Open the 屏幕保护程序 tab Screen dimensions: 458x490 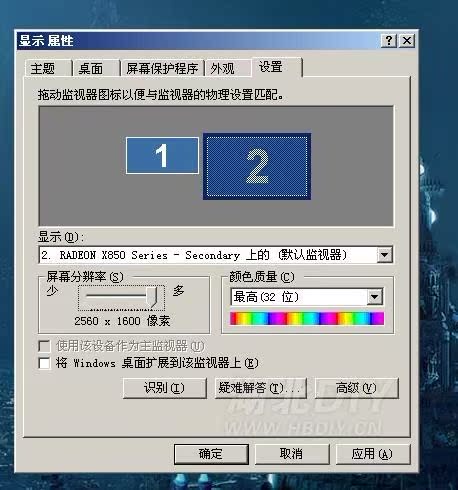tap(162, 69)
